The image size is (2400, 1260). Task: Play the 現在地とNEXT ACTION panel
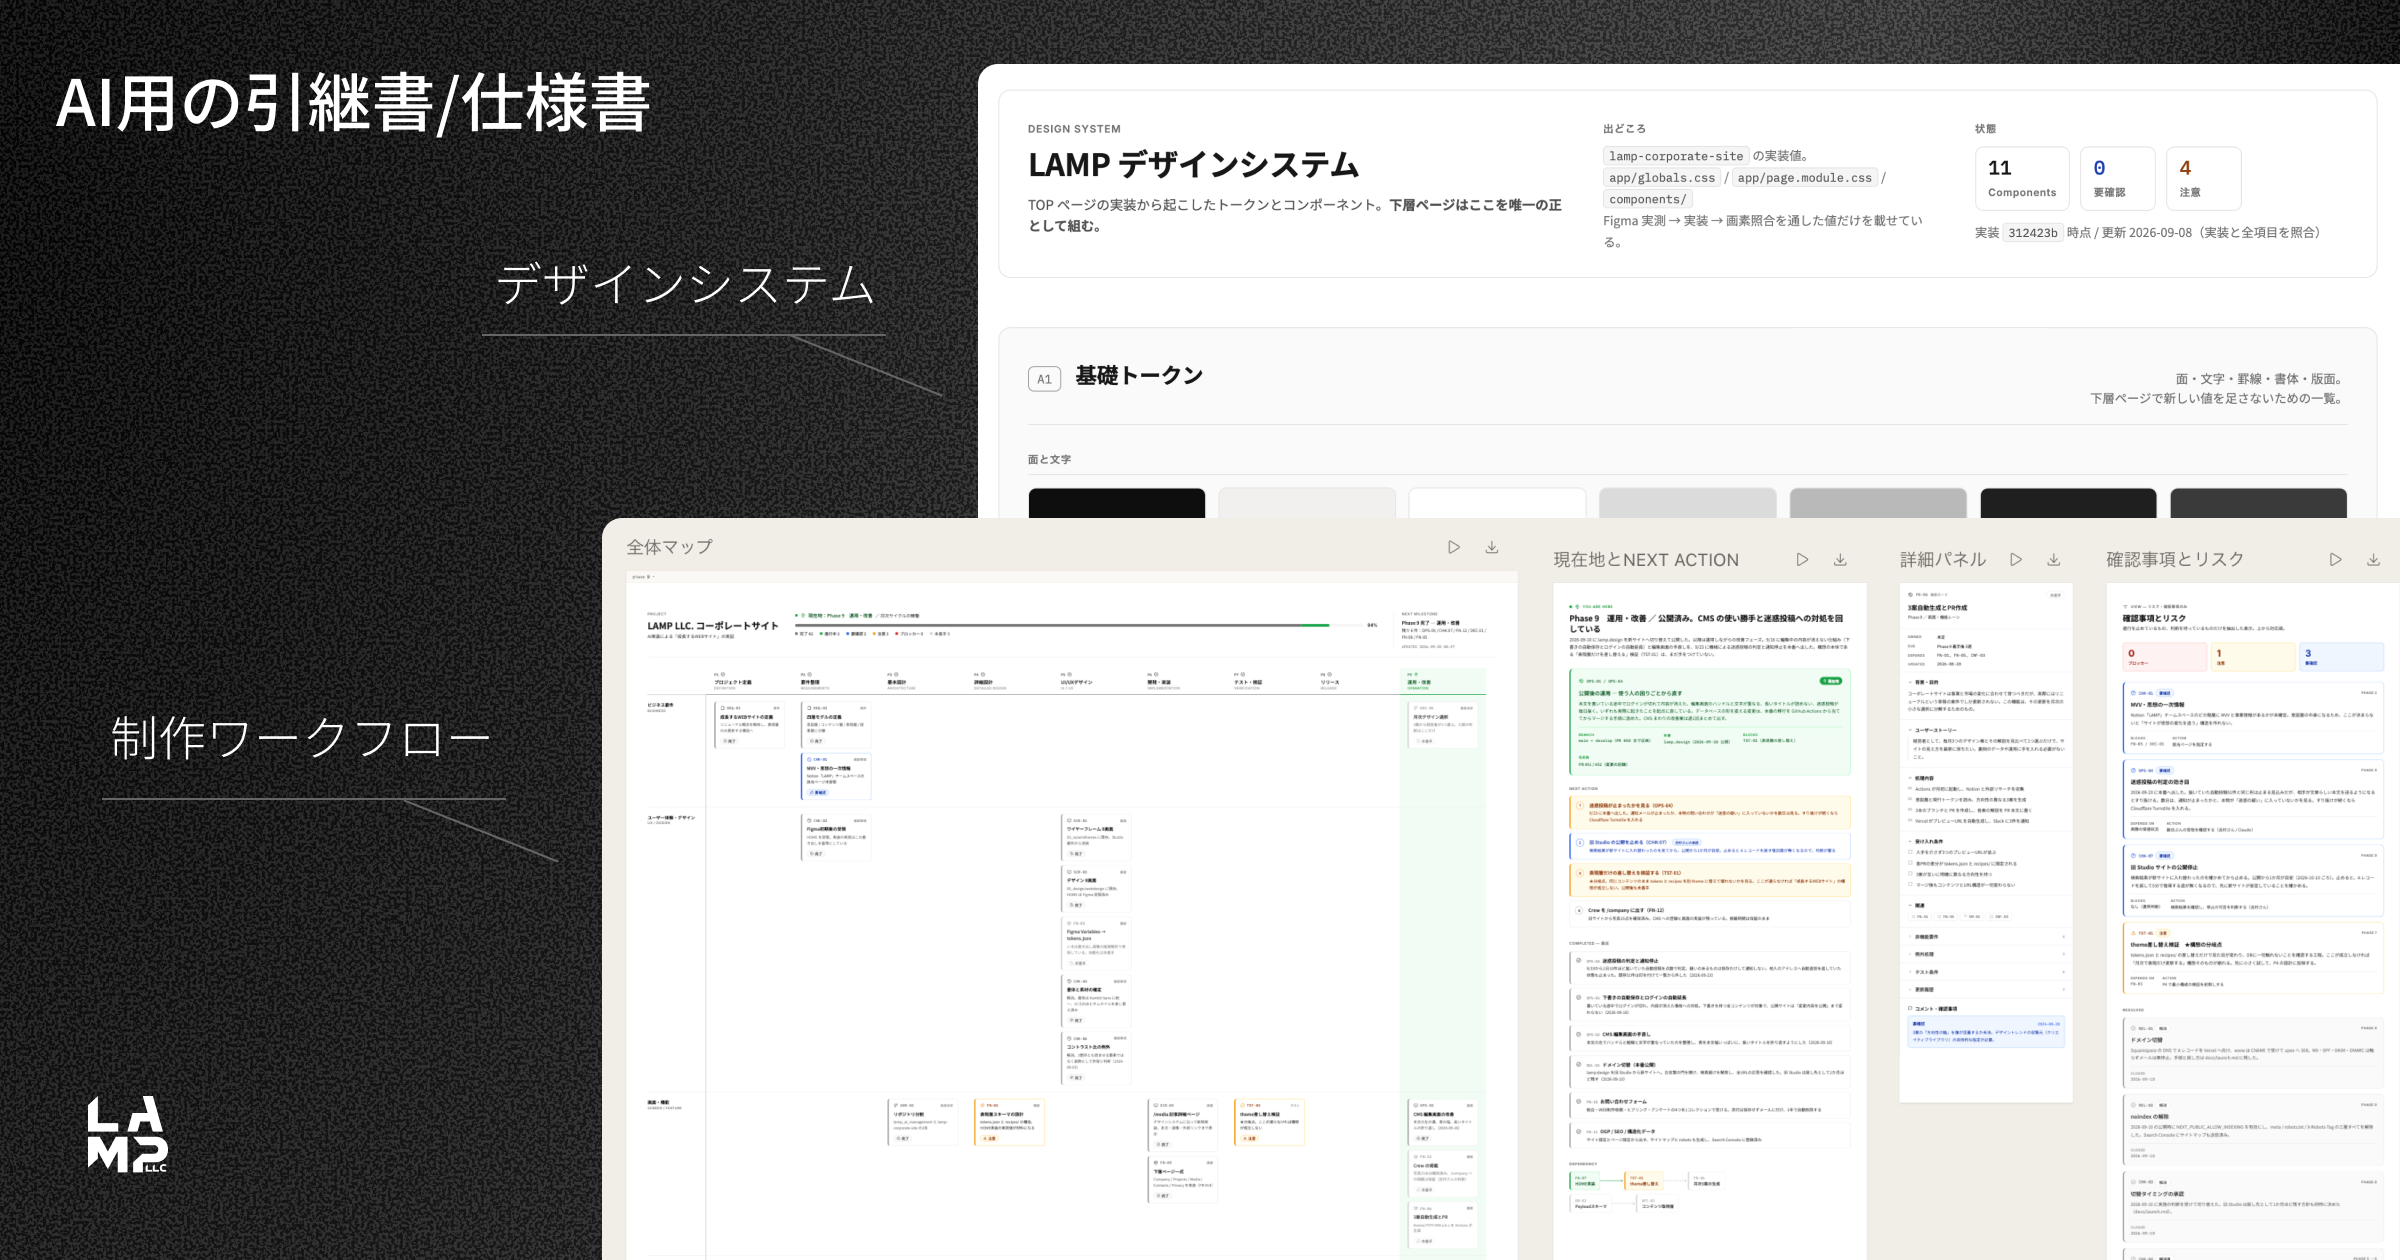[1802, 560]
